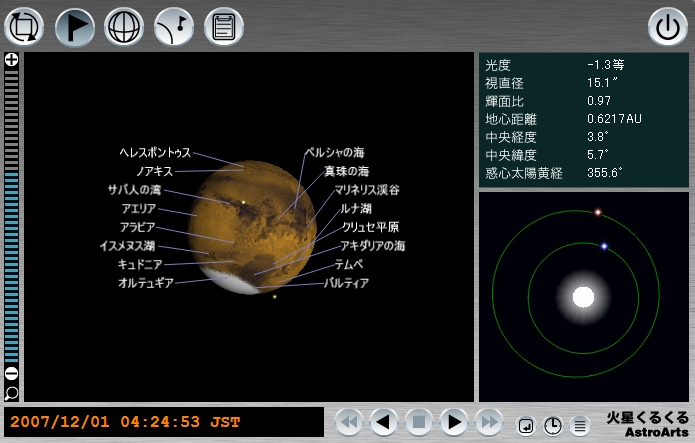Click the fast rewind button

coord(348,422)
